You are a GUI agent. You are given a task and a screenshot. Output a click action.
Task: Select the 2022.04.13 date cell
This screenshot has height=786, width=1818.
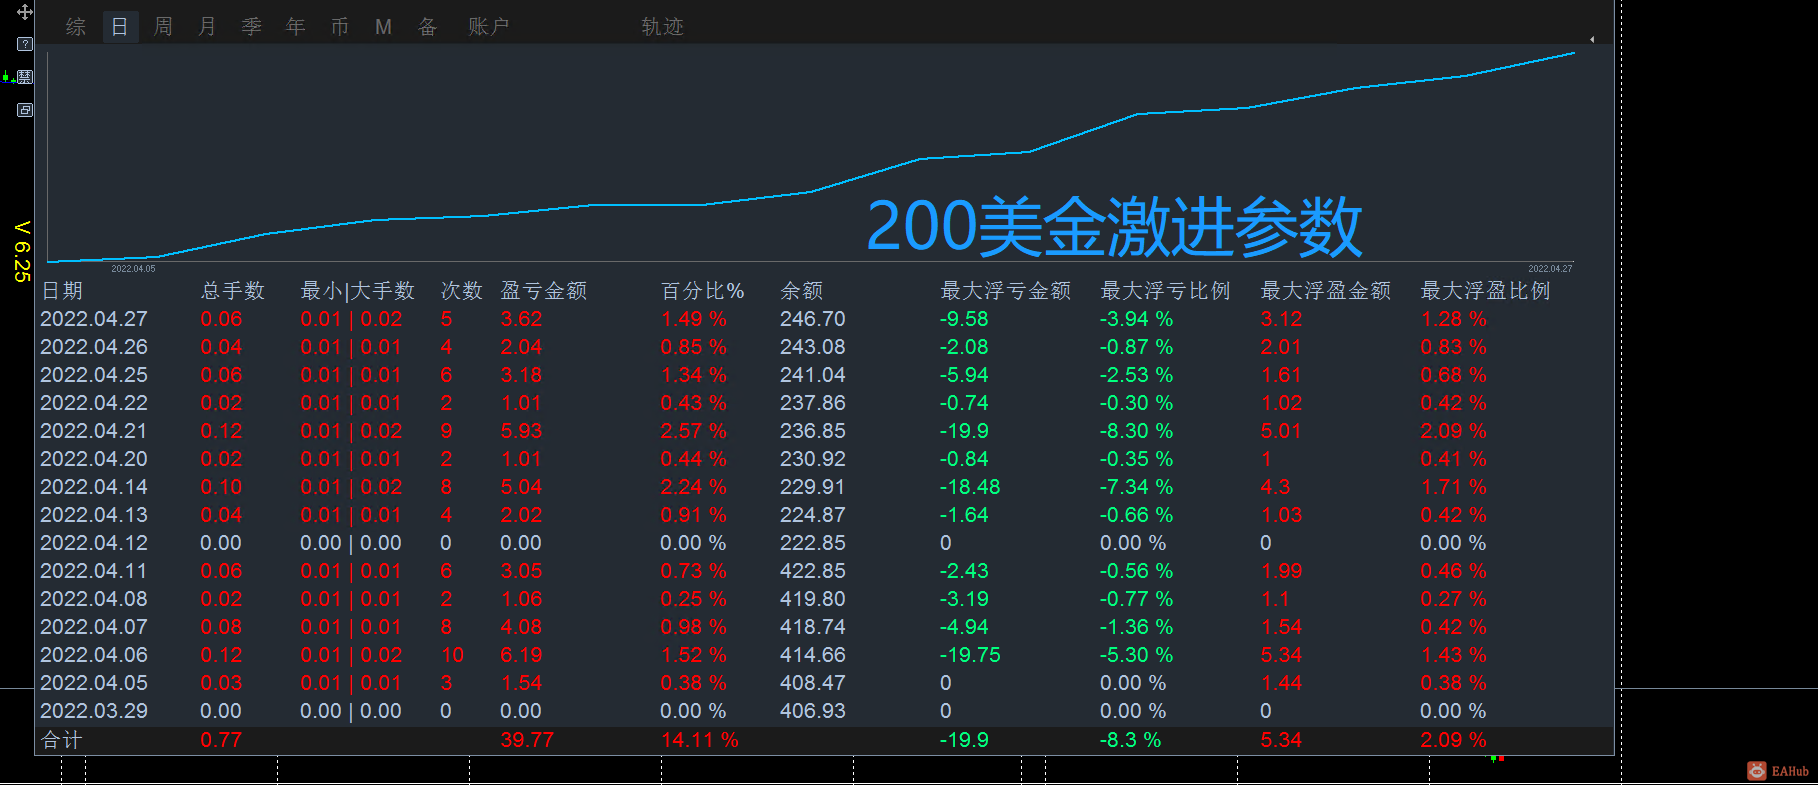coord(94,515)
